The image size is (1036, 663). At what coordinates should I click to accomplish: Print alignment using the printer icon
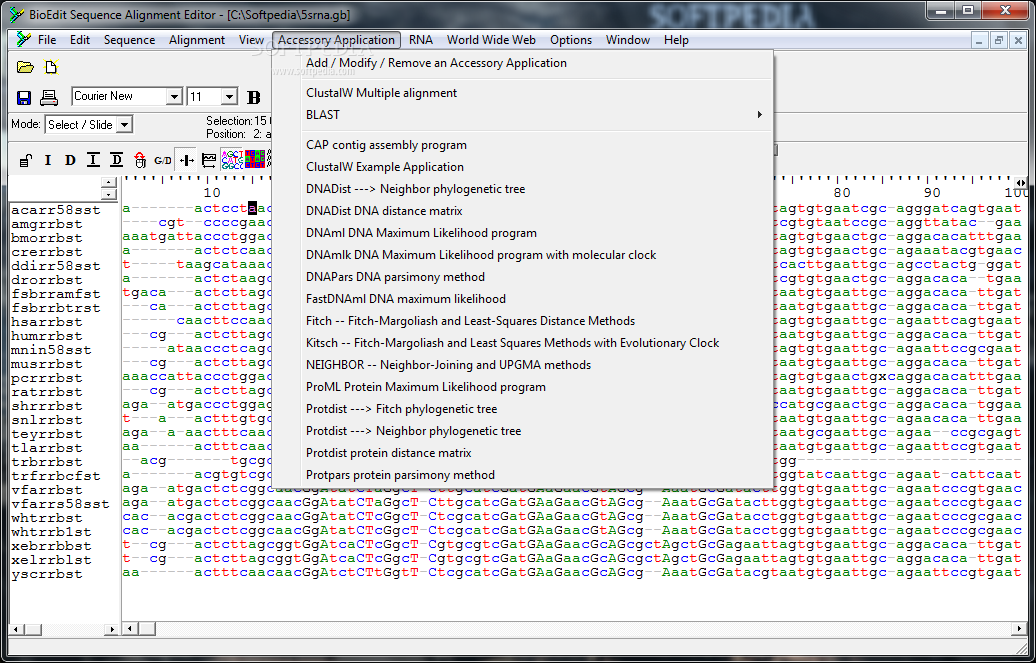[x=49, y=98]
